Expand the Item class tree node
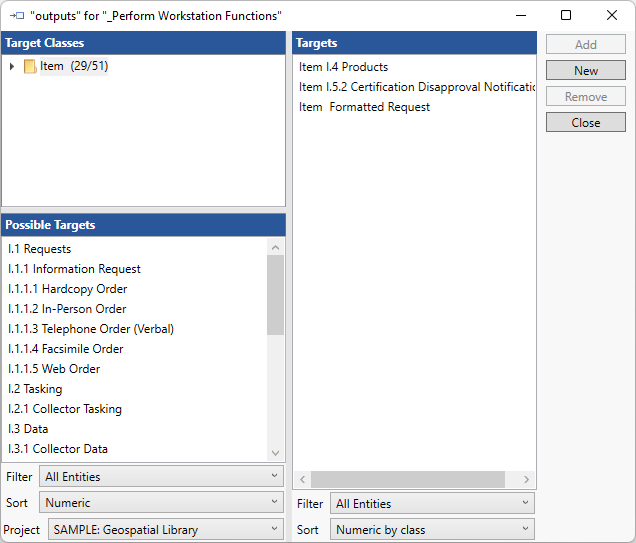 point(12,67)
